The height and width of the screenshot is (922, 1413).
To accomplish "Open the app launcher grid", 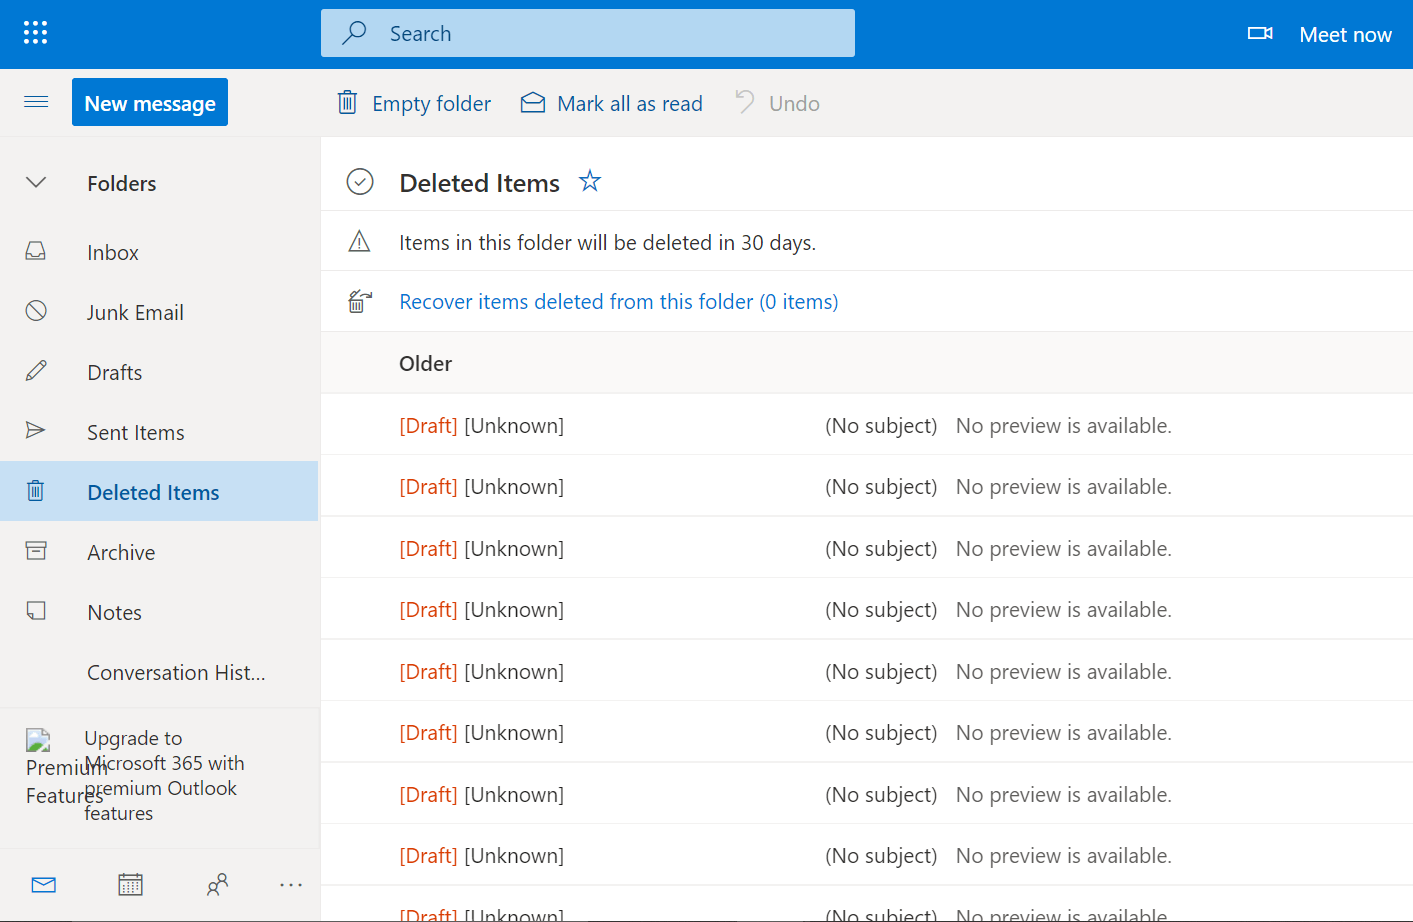I will [x=35, y=33].
